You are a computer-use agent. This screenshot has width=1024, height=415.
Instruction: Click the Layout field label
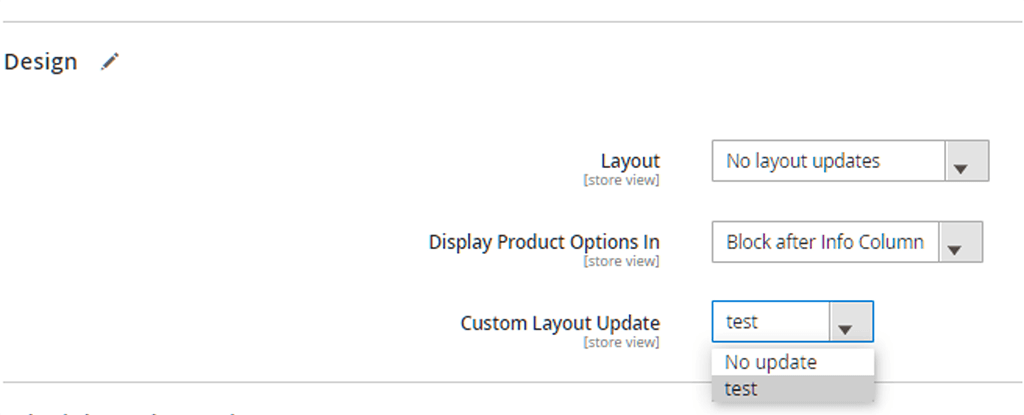coord(630,161)
